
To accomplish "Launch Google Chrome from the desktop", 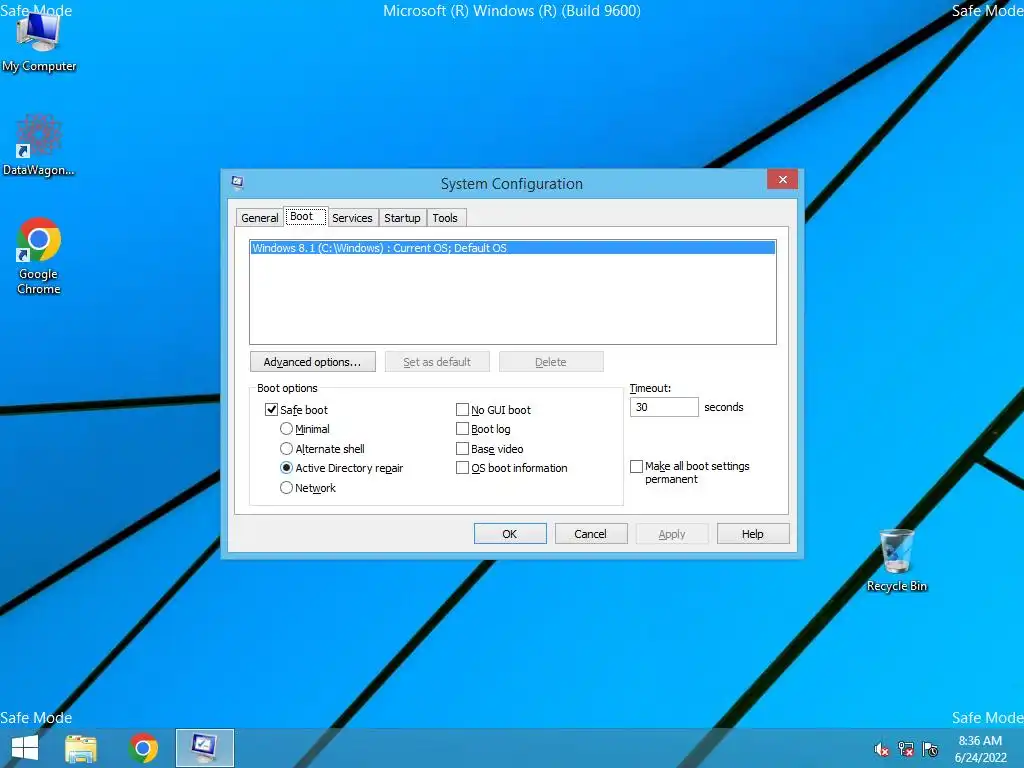I will pos(39,256).
